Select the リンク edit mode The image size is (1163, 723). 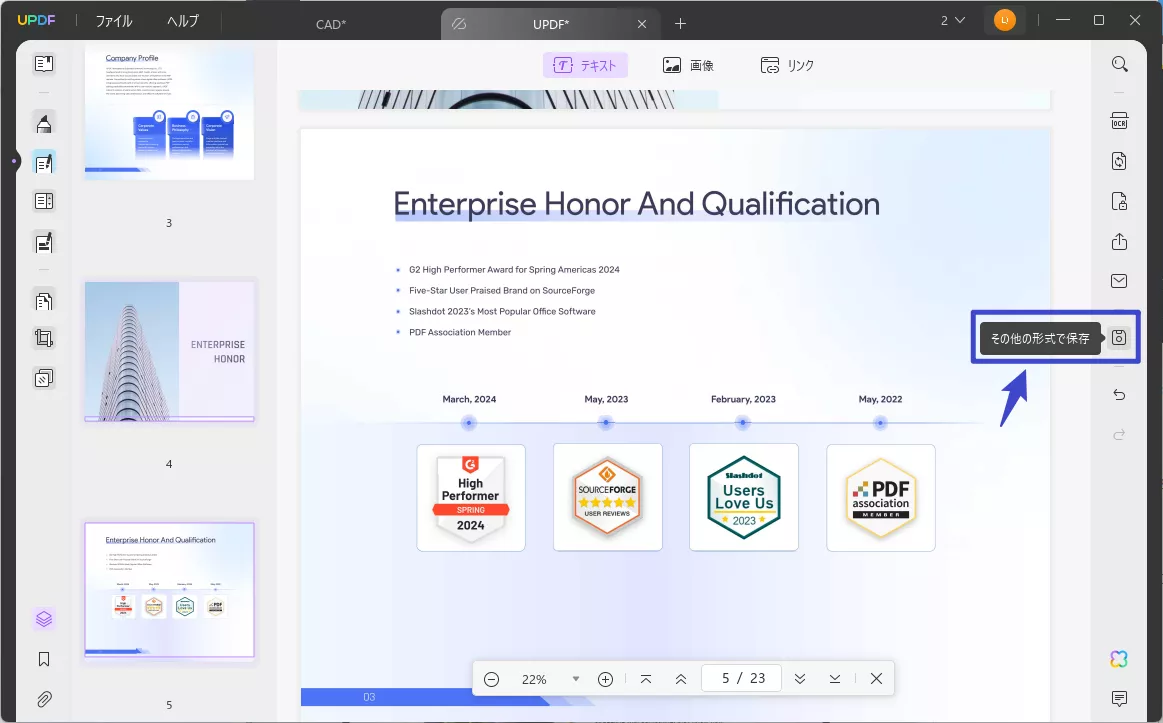[787, 65]
